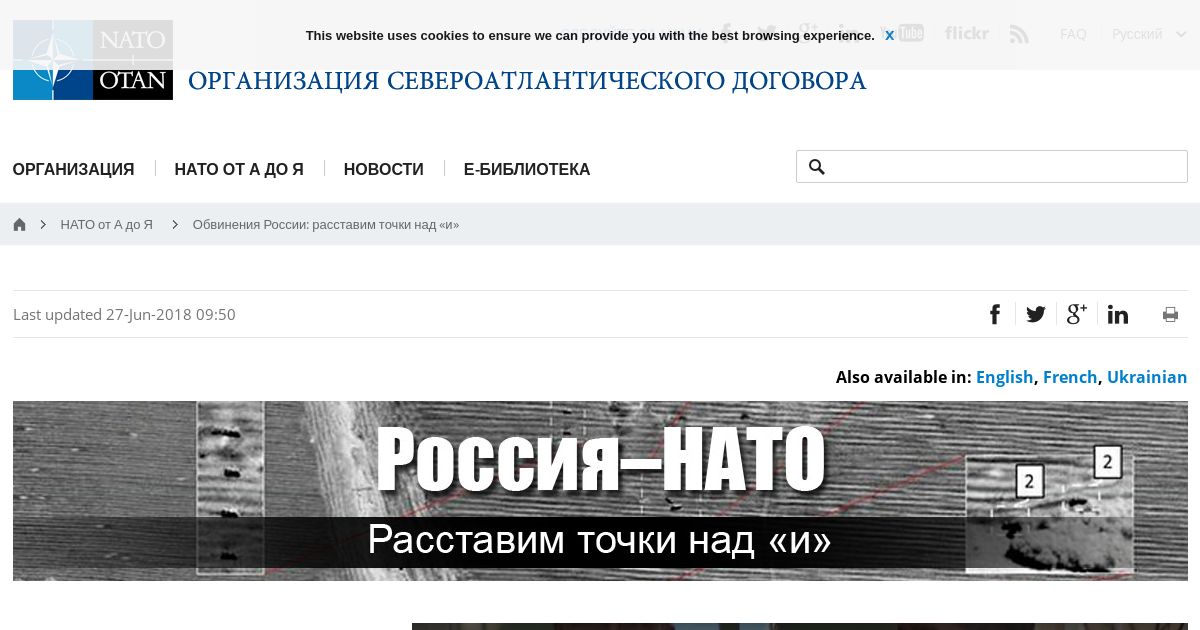The image size is (1200, 630).
Task: Open Организация Североатлантического договора title link
Action: 527,81
